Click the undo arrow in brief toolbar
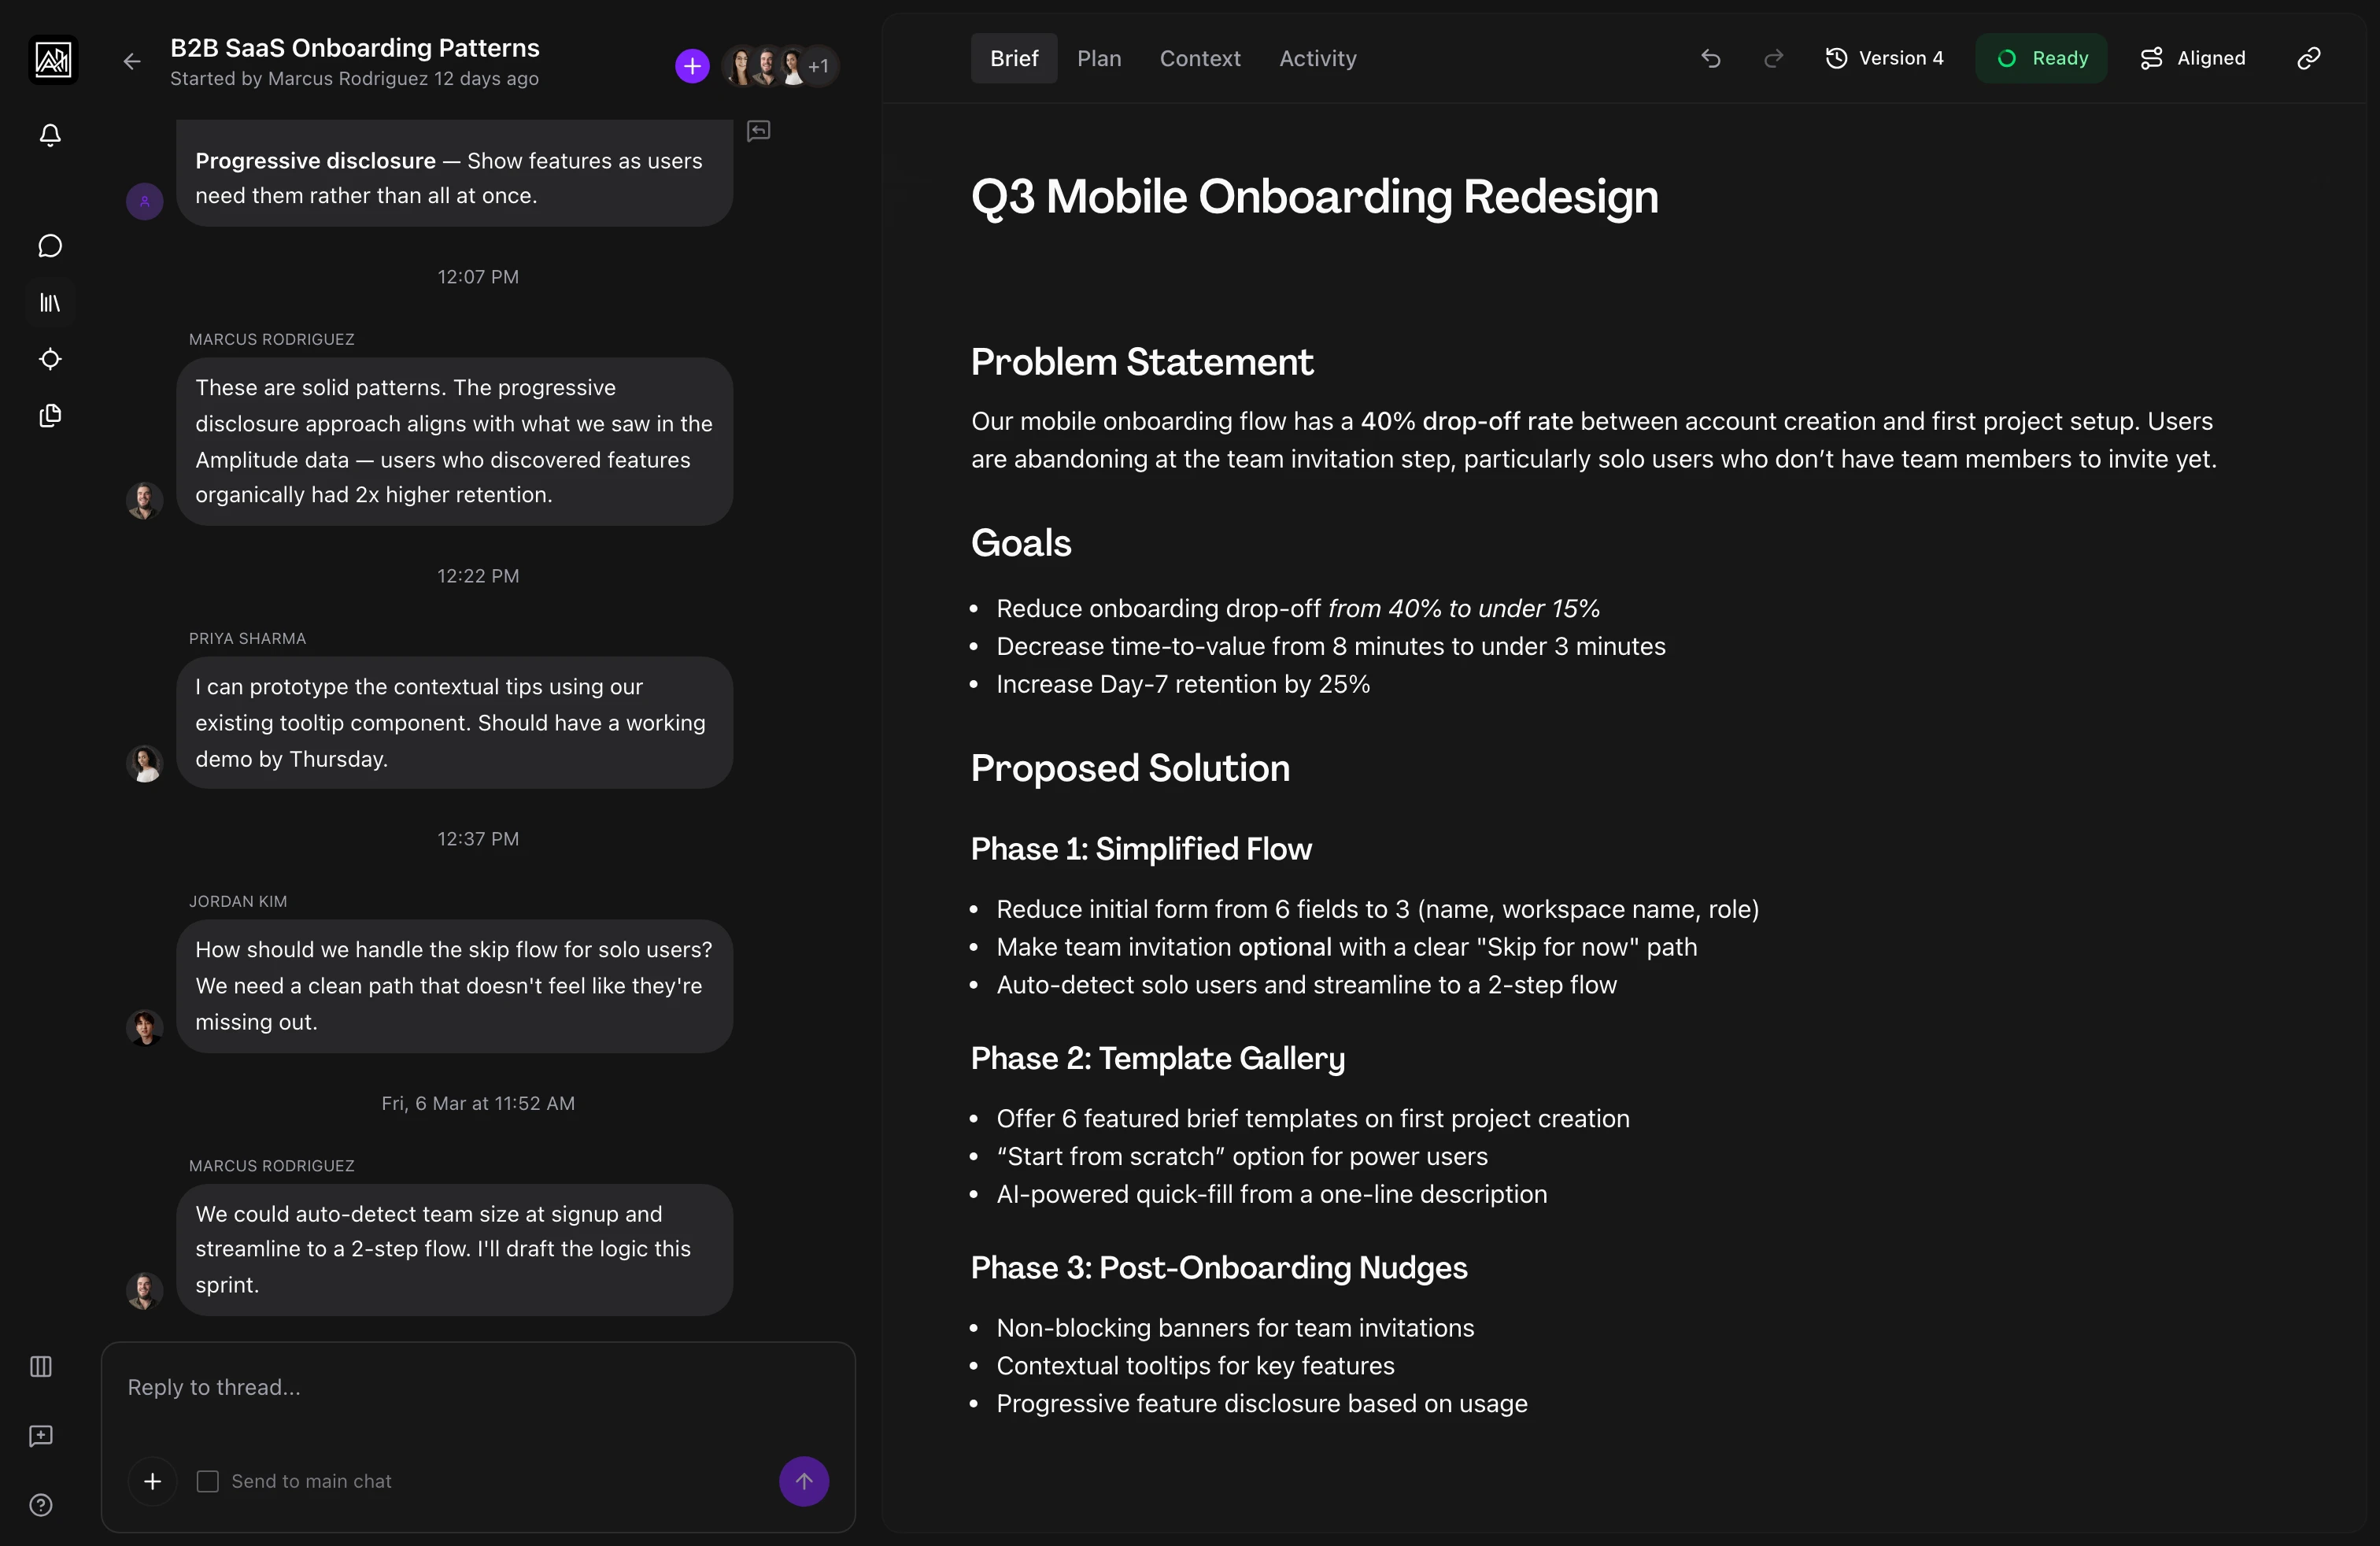The image size is (2380, 1546). pos(1711,59)
